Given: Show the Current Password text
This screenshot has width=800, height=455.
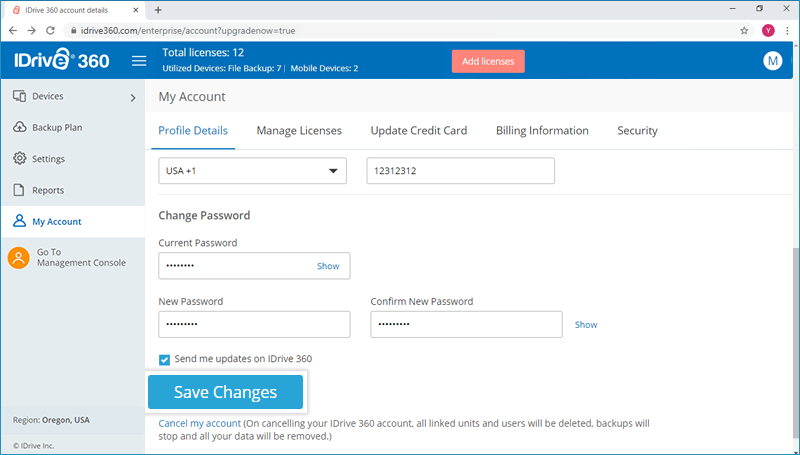Looking at the screenshot, I should pos(328,266).
